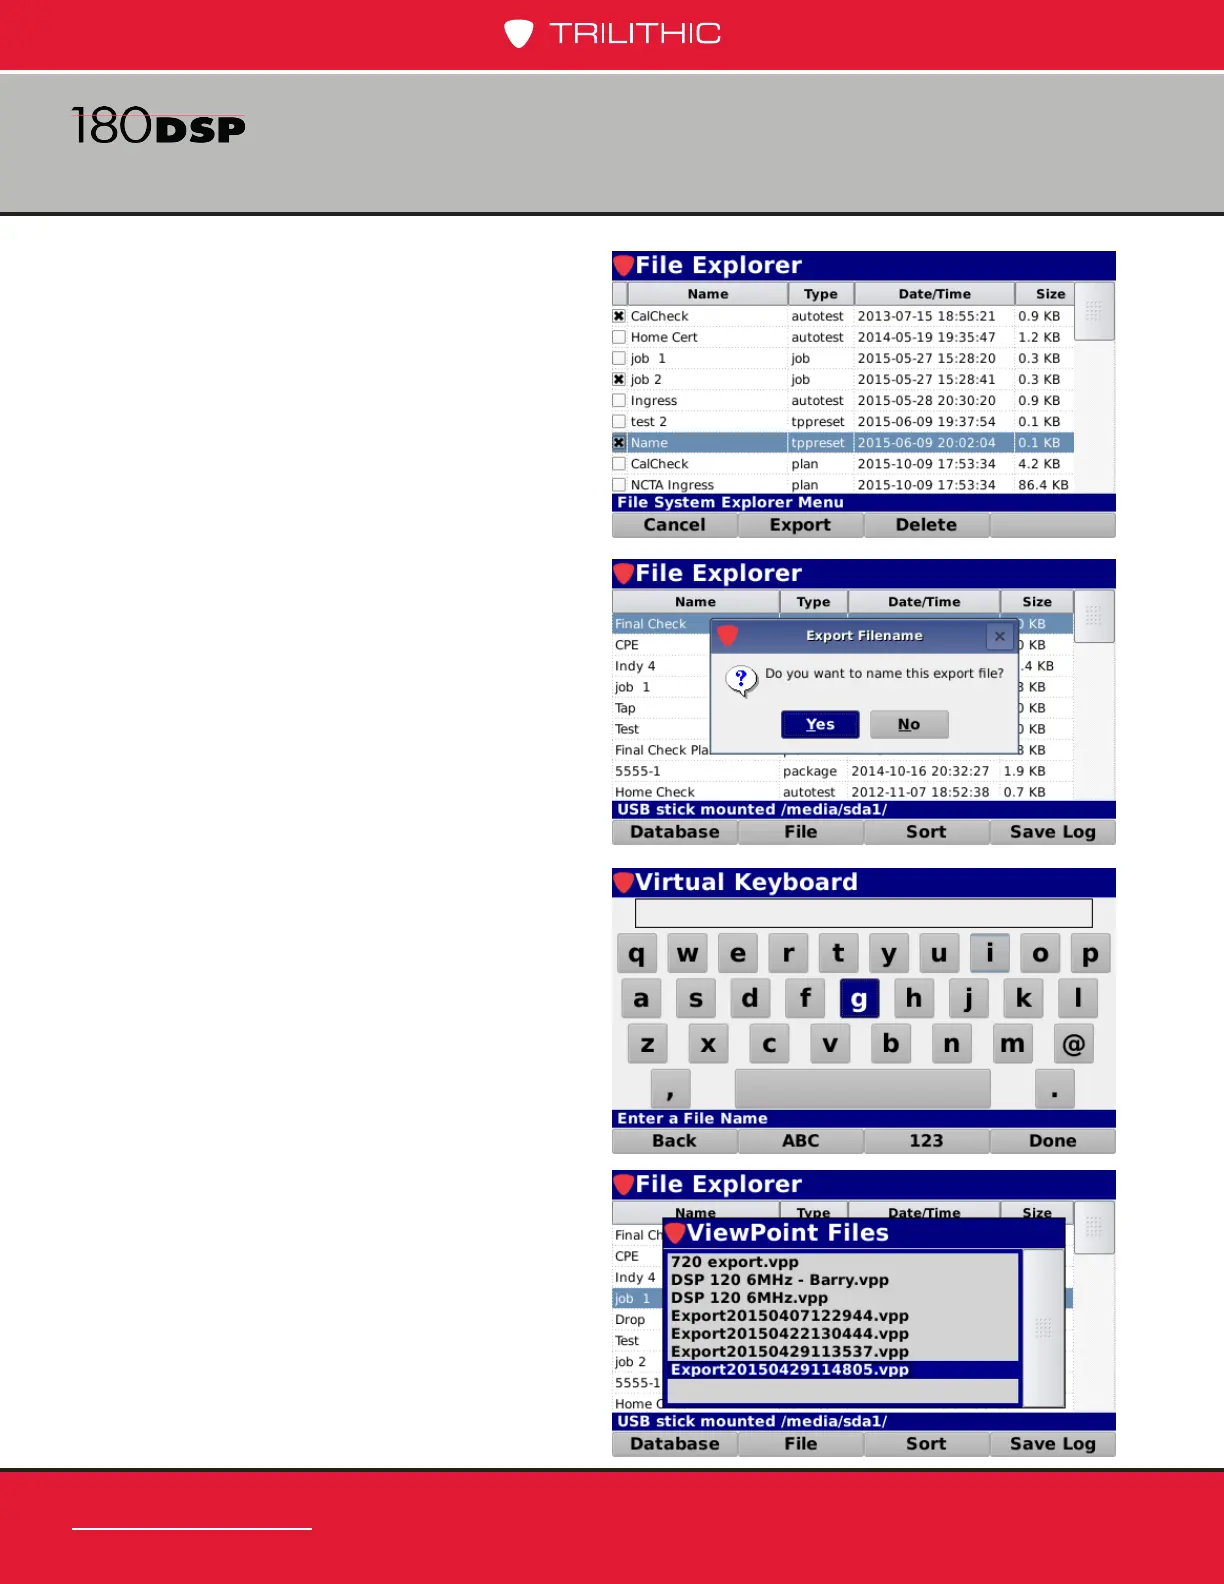Tap the w key on virtual keyboard
The height and width of the screenshot is (1584, 1224).
point(687,953)
